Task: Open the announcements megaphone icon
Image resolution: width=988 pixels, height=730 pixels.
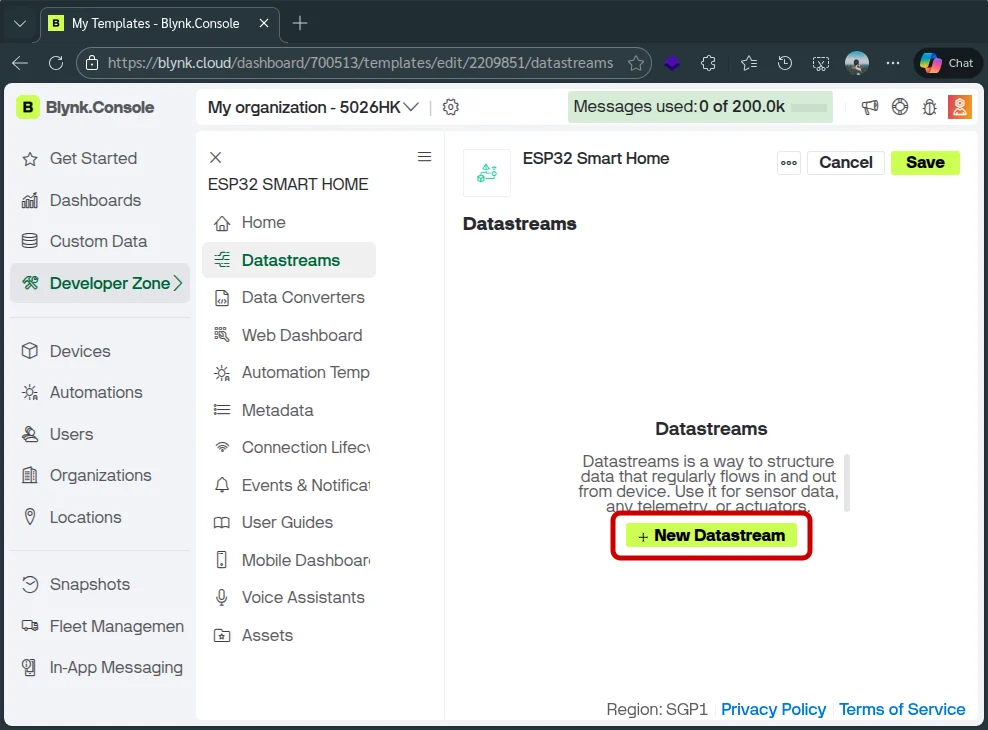Action: tap(870, 107)
